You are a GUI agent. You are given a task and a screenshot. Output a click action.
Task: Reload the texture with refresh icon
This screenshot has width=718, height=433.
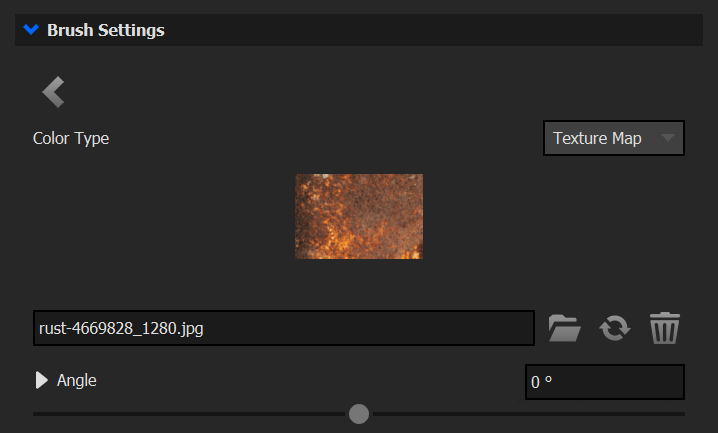click(615, 328)
